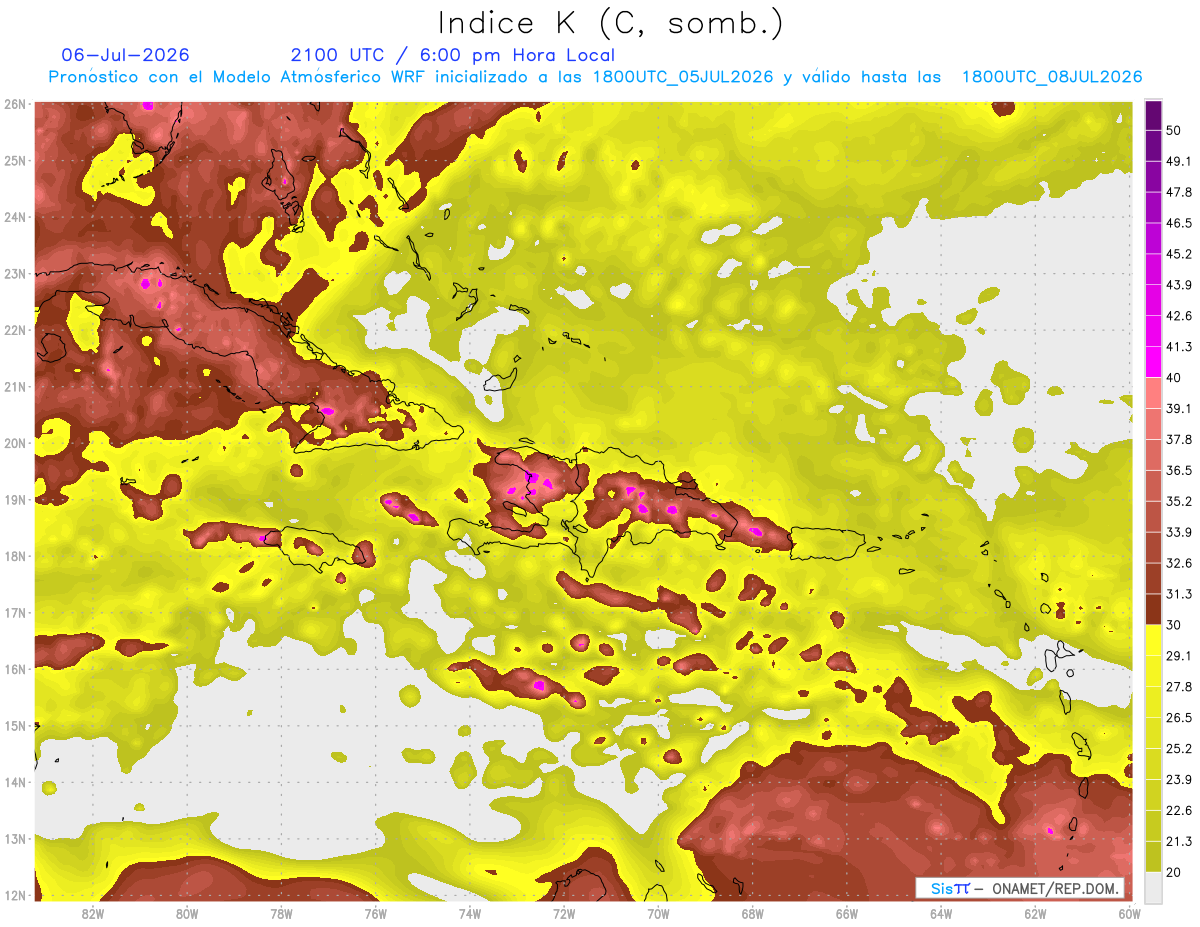
Task: Click the latitude label "21N"
Action: pos(15,387)
